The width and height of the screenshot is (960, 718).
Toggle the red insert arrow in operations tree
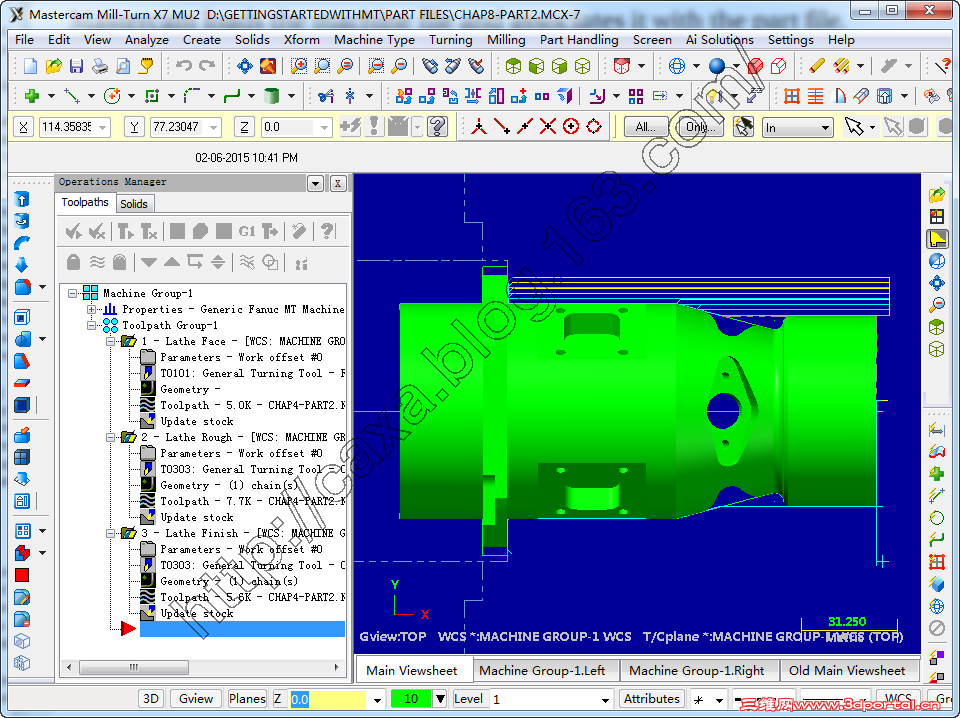pyautogui.click(x=128, y=629)
